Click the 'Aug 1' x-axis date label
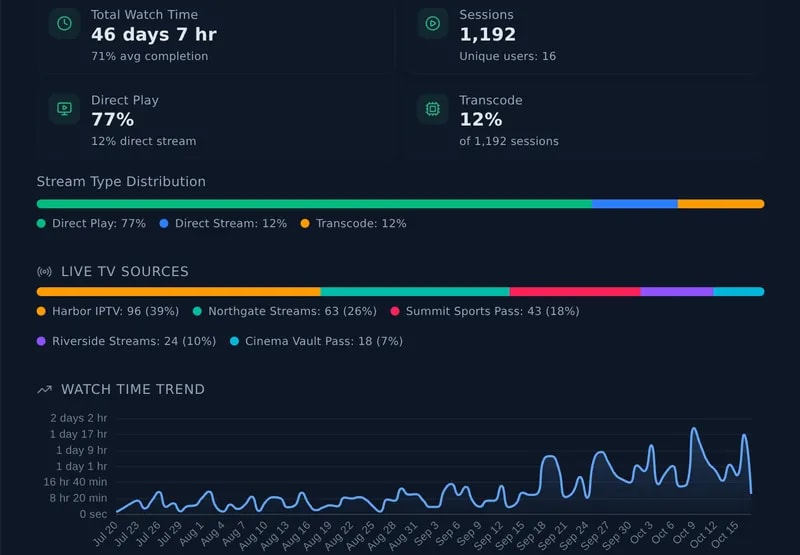Image resolution: width=800 pixels, height=555 pixels. (x=191, y=534)
